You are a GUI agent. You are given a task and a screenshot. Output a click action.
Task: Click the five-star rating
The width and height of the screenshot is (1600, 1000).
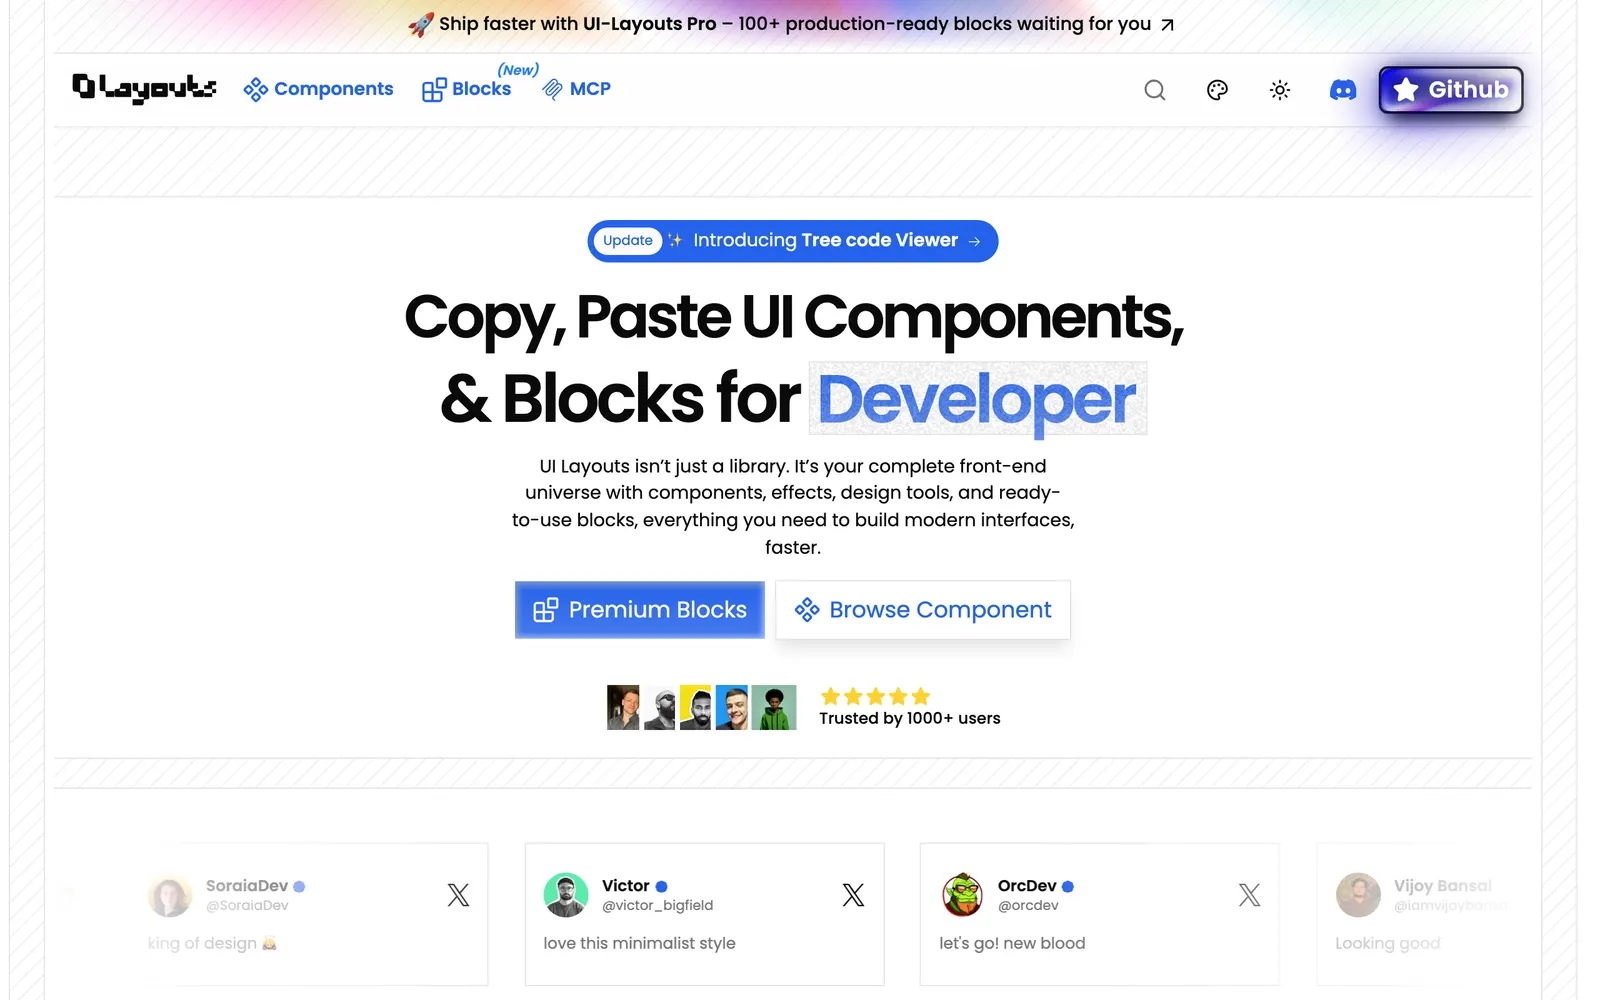875,696
